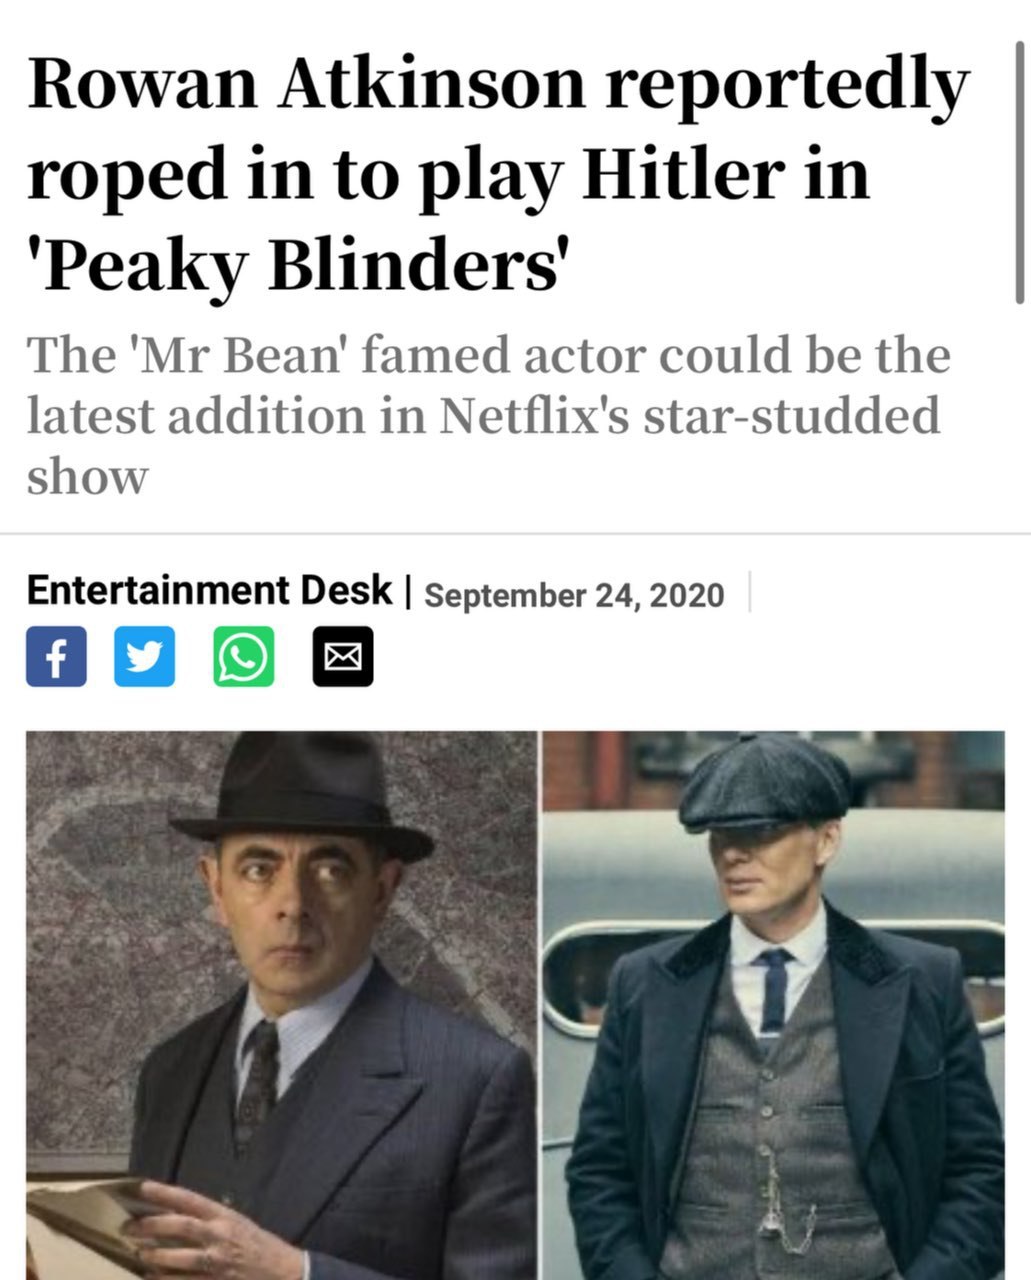Open the left photo of man in fedora
The height and width of the screenshot is (1280, 1031).
[x=281, y=1005]
